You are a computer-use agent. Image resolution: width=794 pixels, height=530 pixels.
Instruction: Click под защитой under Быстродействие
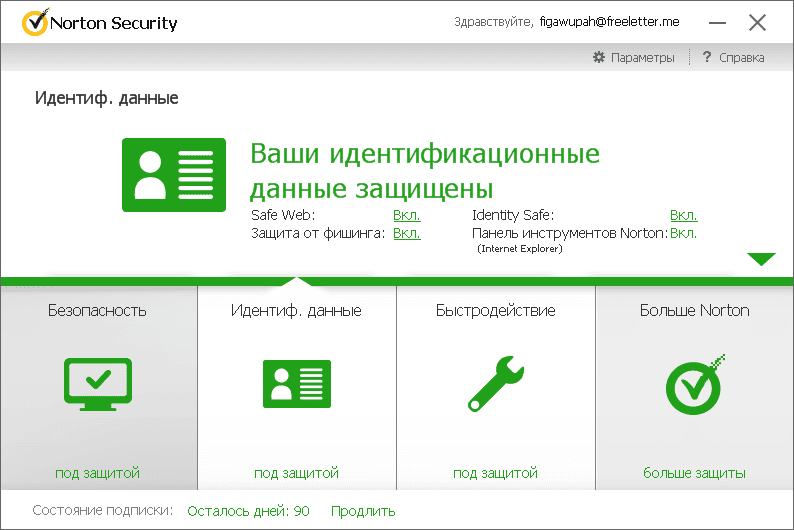[x=495, y=473]
